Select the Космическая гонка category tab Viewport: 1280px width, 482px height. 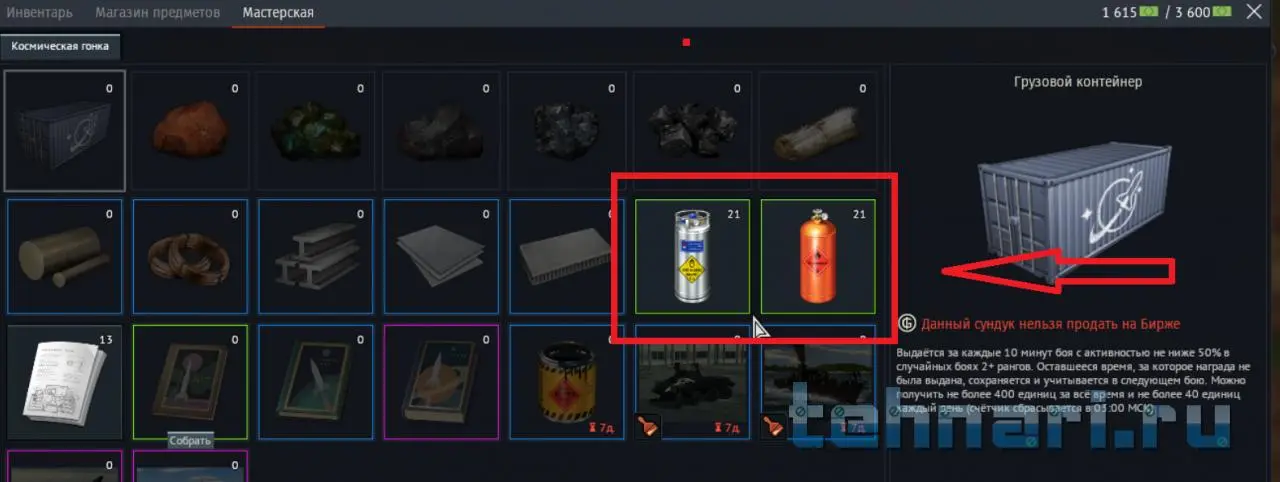point(60,46)
